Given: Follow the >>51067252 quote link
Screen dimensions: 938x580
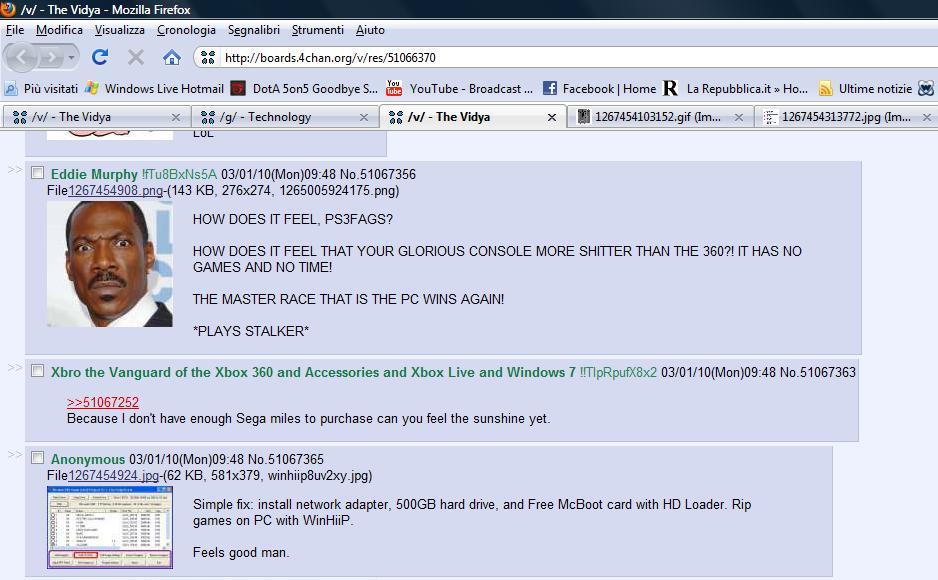Looking at the screenshot, I should tap(103, 402).
